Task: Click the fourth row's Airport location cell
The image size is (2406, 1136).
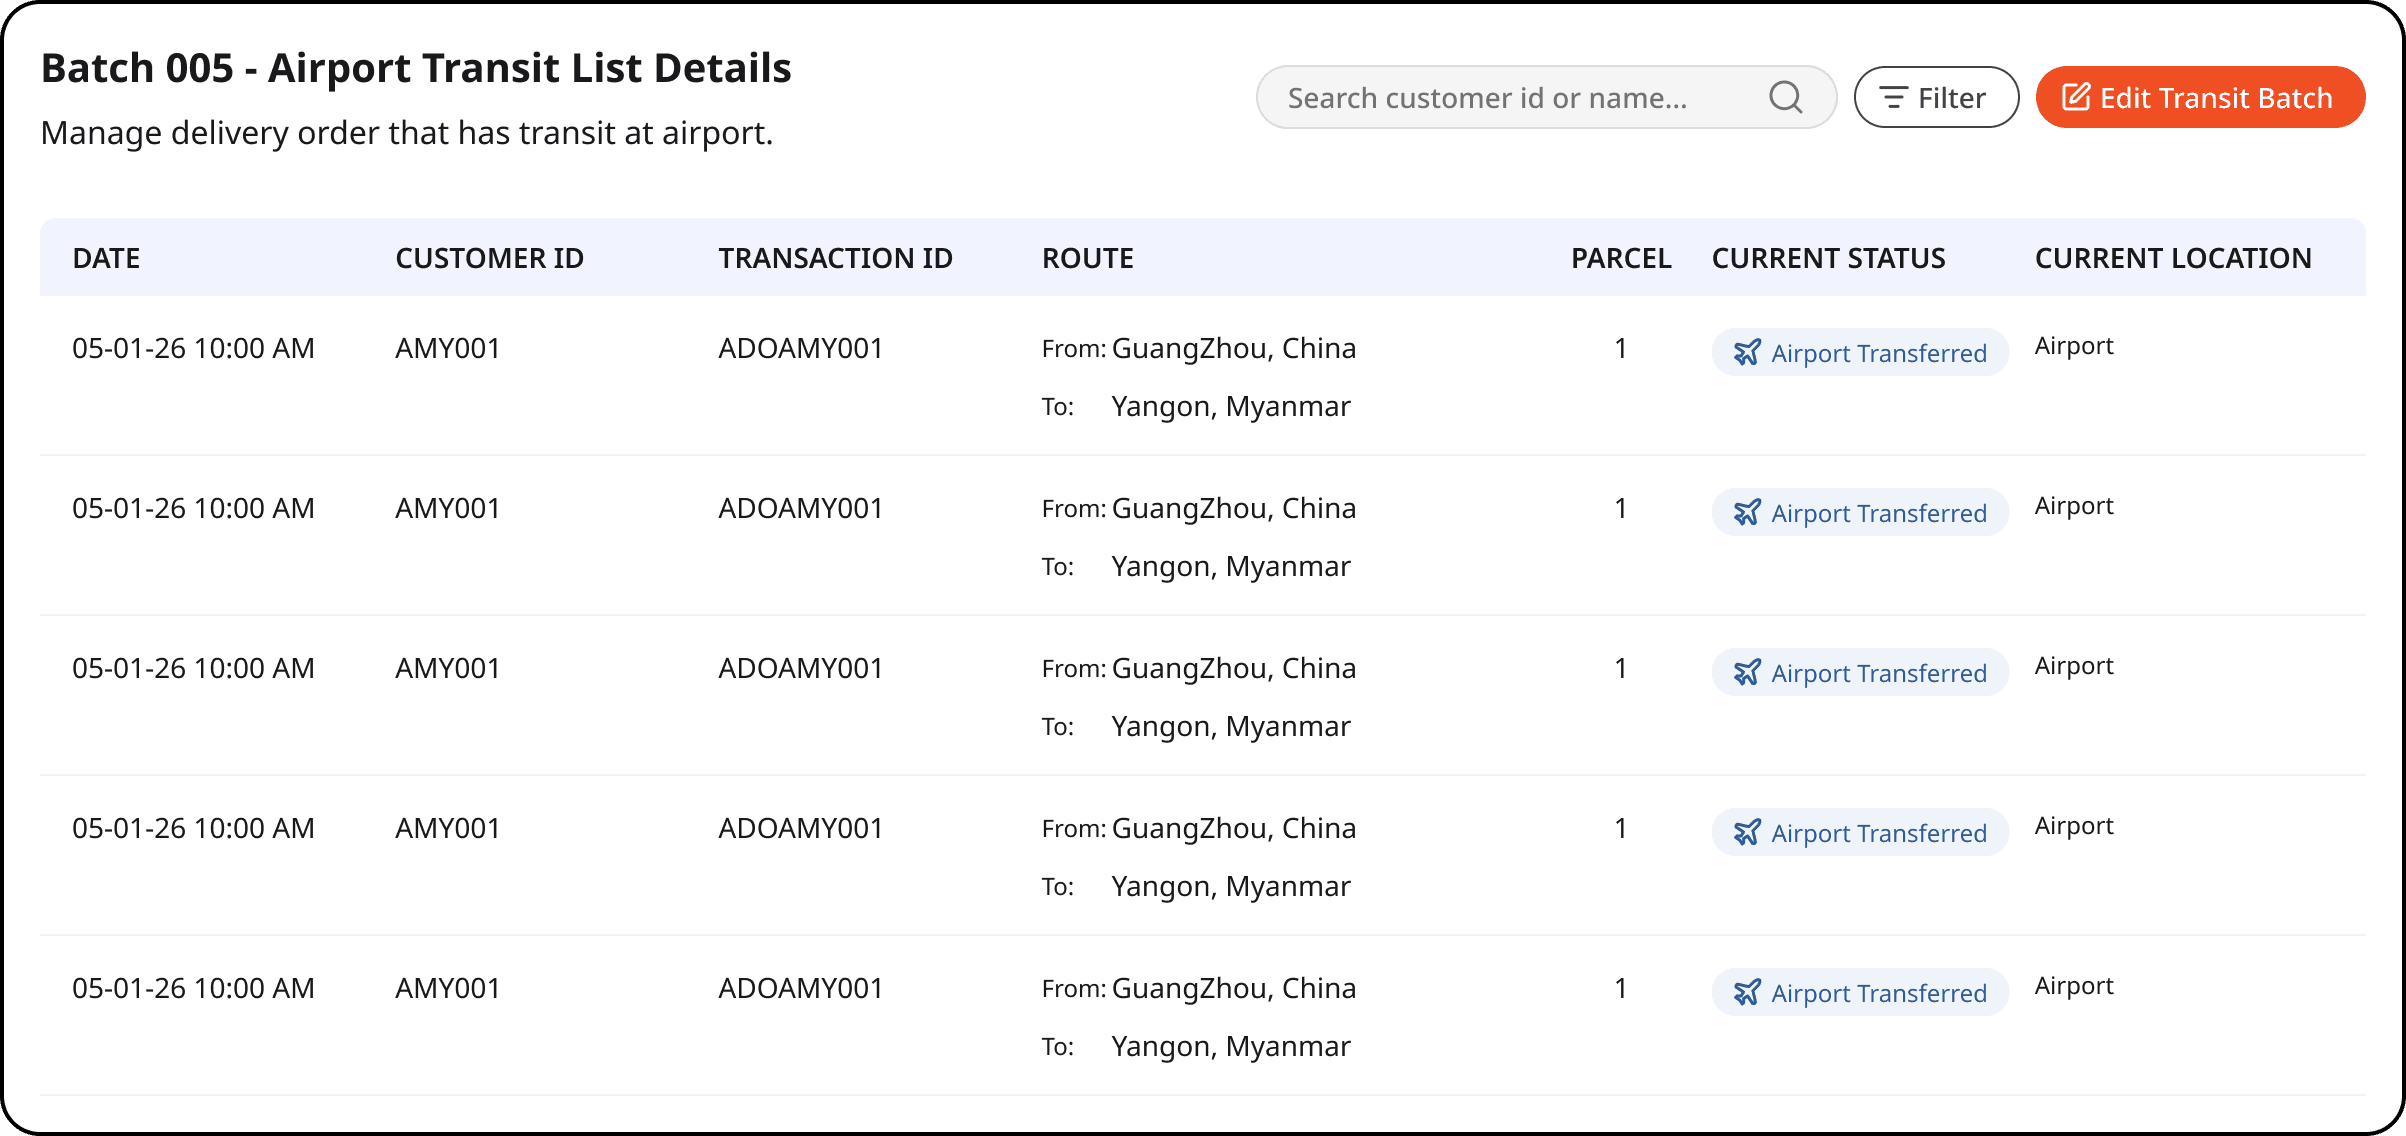Action: coord(2074,826)
